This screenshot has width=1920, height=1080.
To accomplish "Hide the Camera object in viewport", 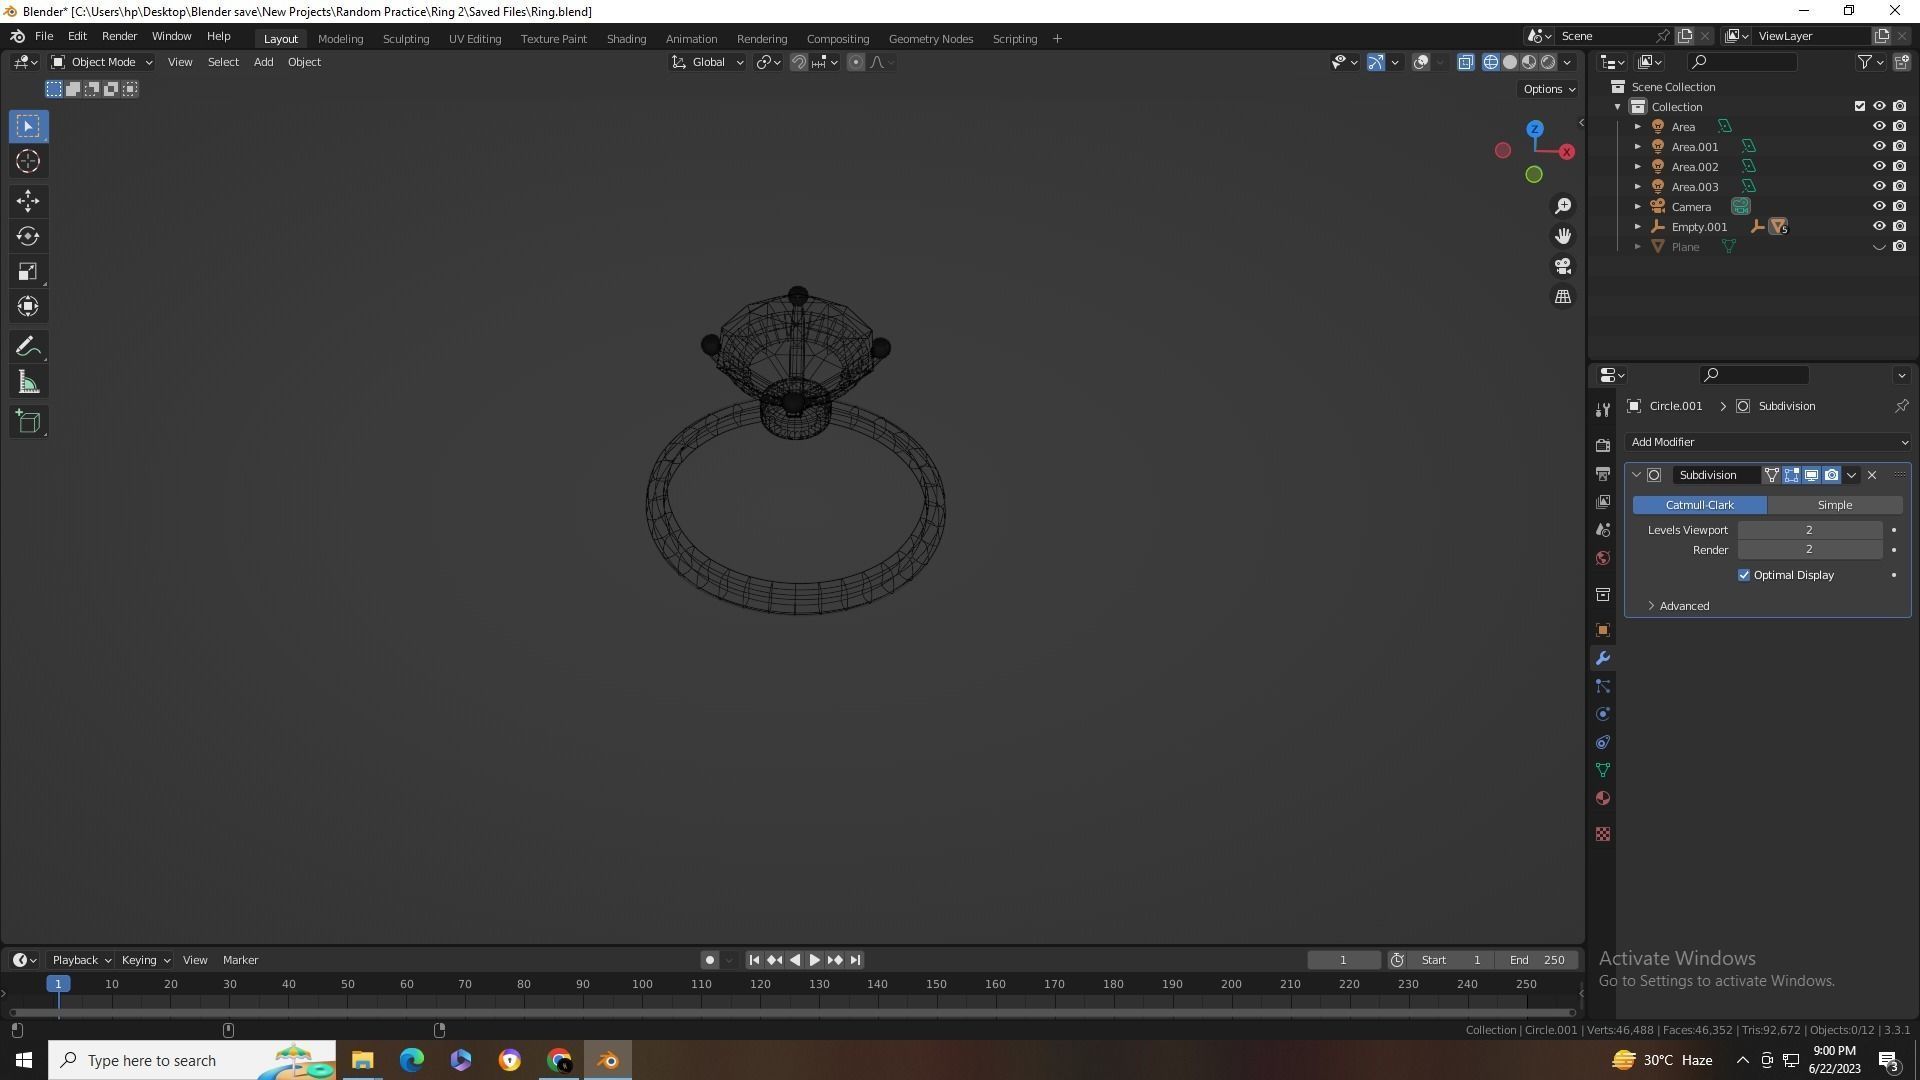I will coord(1879,206).
